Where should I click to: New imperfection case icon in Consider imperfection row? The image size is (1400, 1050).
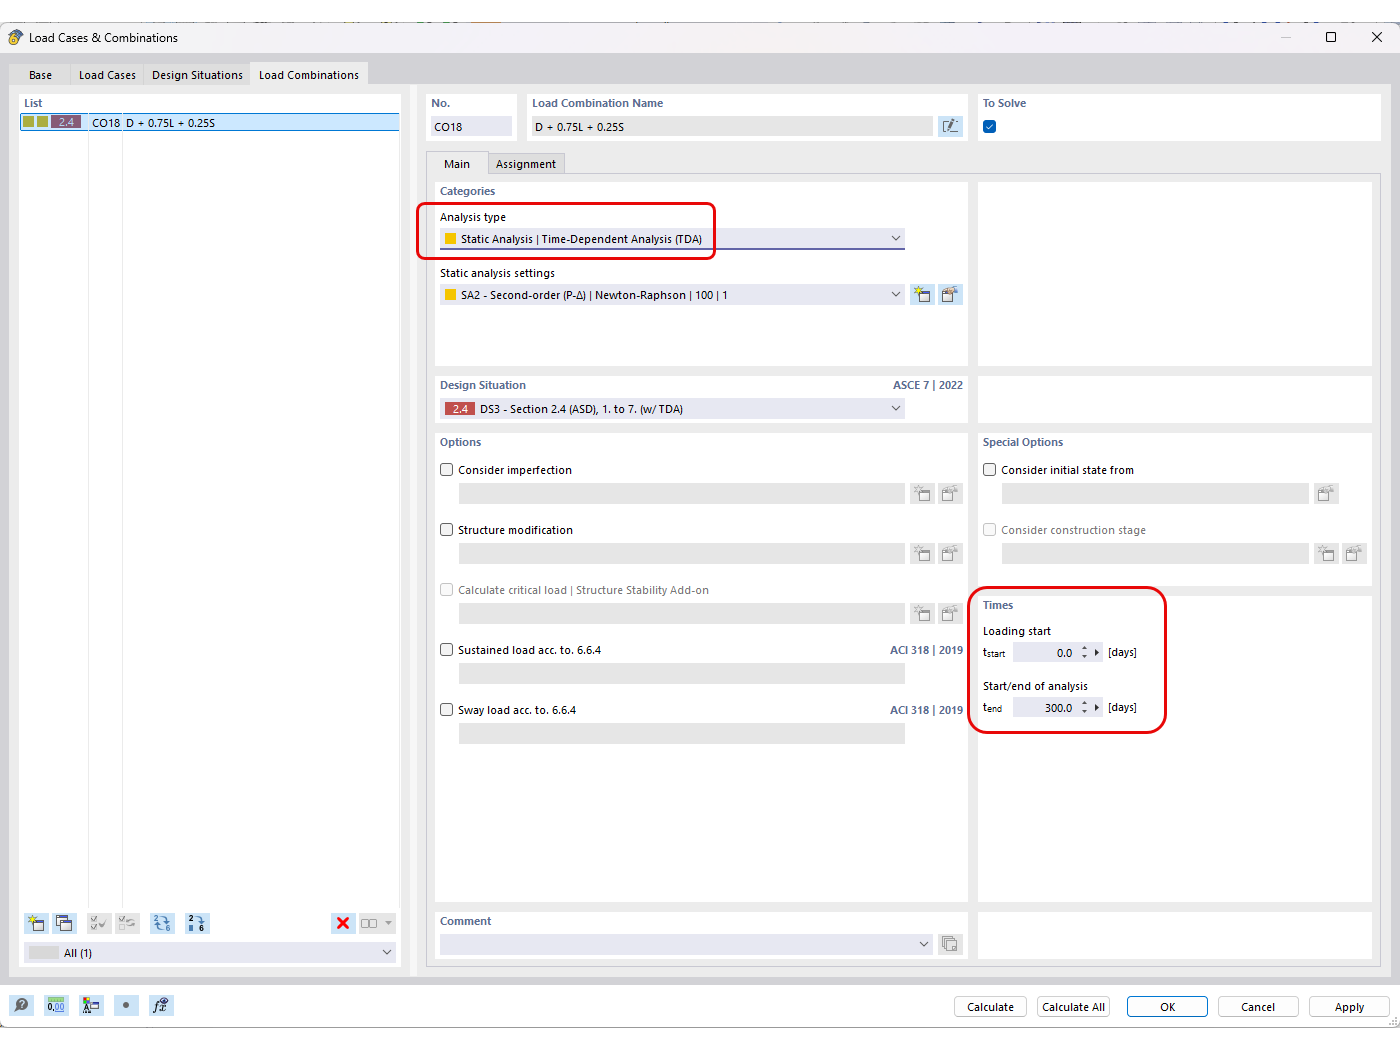tap(922, 493)
